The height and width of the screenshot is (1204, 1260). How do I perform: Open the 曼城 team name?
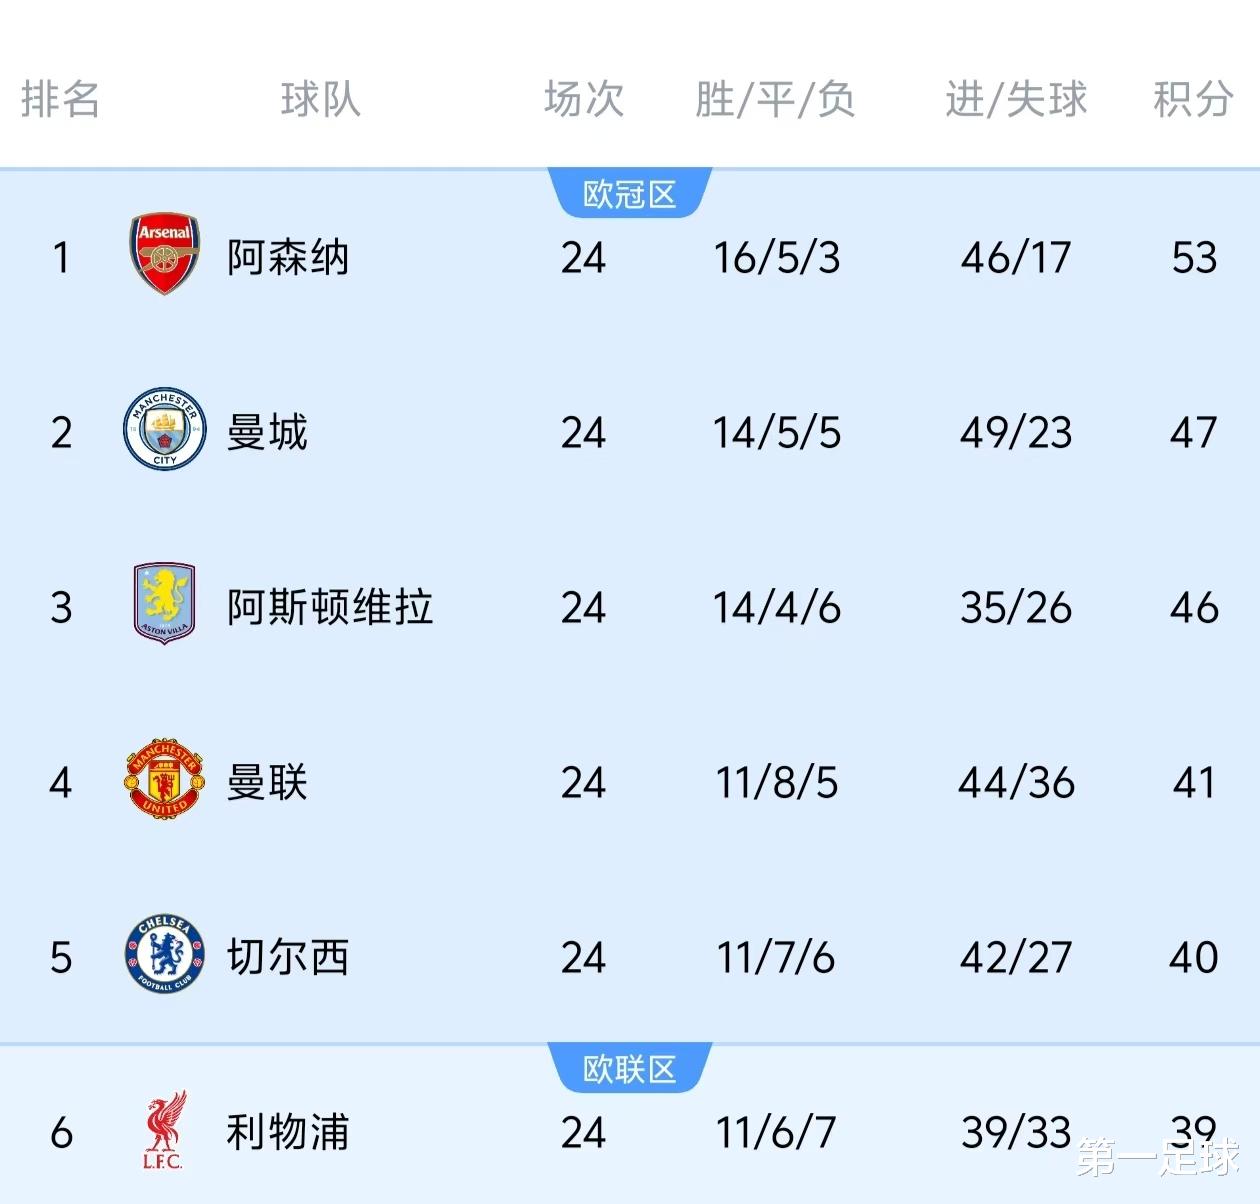(x=267, y=432)
